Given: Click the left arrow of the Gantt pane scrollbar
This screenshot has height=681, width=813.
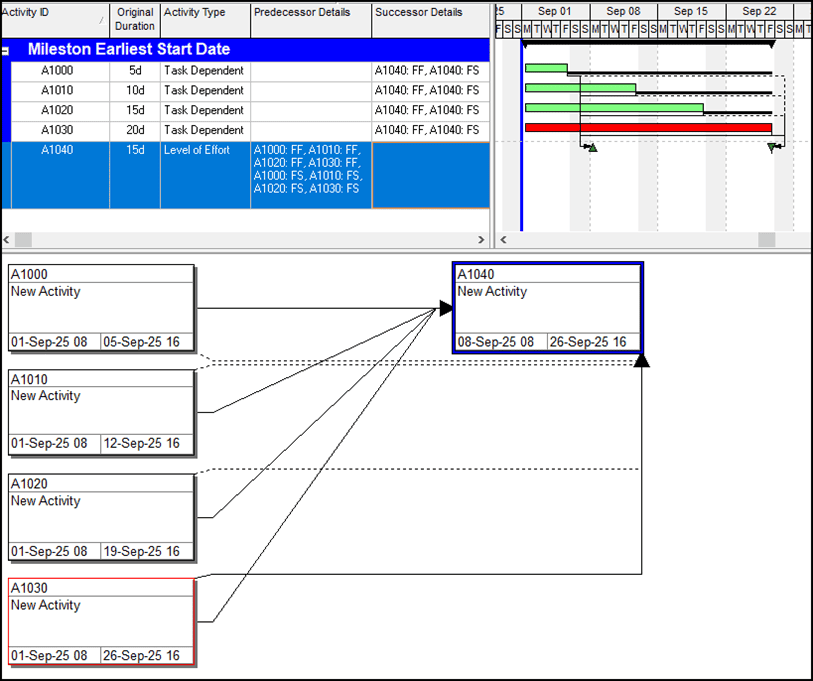Looking at the screenshot, I should [503, 240].
